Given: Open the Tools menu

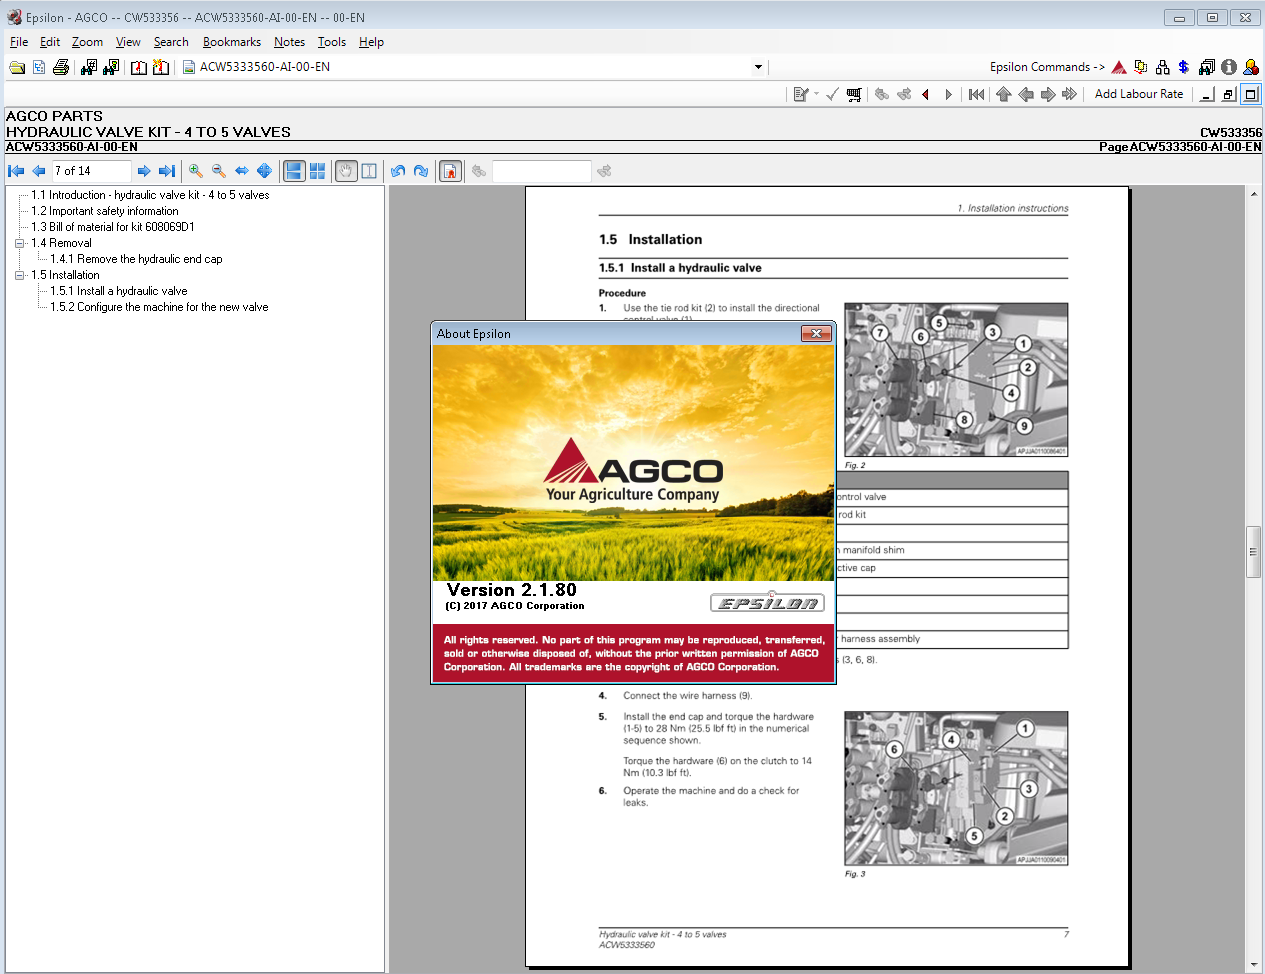Looking at the screenshot, I should [x=332, y=42].
